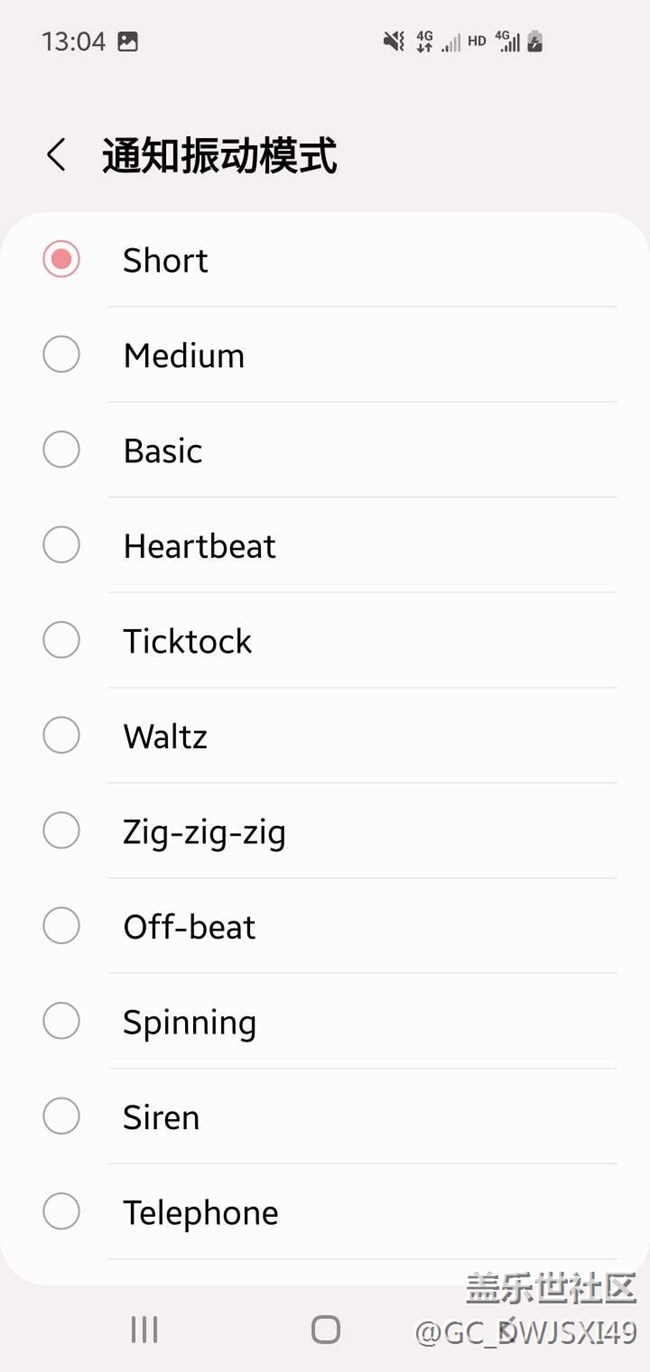Choose the Telephone radio button
This screenshot has width=650, height=1372.
(61, 1212)
